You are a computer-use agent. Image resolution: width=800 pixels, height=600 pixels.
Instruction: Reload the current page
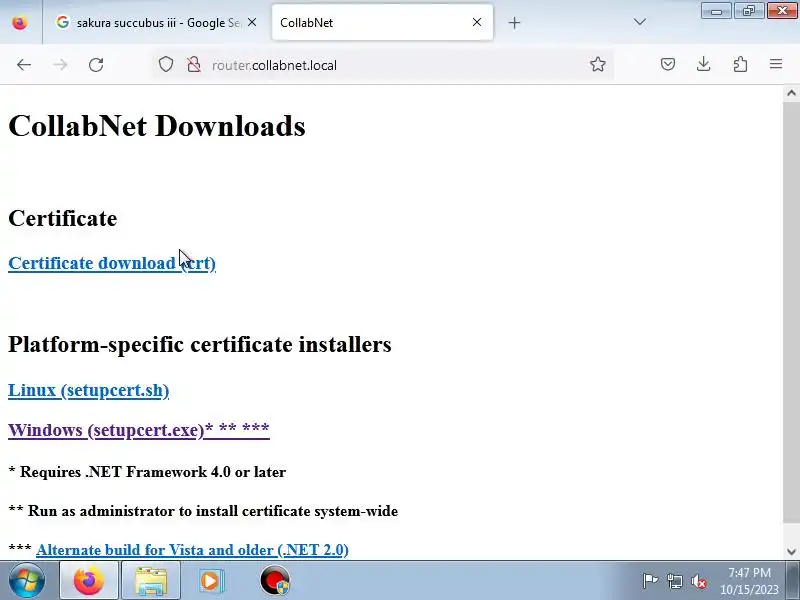(96, 65)
